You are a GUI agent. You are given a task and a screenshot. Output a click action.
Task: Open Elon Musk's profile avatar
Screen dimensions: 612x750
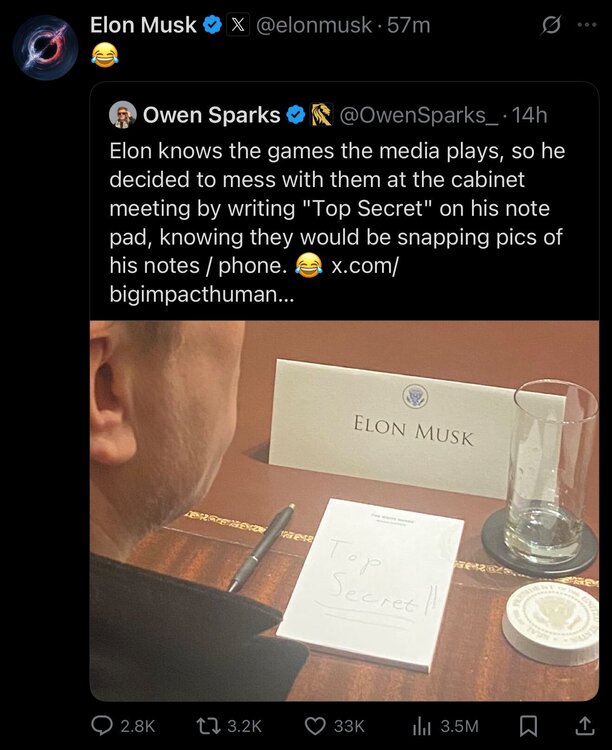(46, 47)
